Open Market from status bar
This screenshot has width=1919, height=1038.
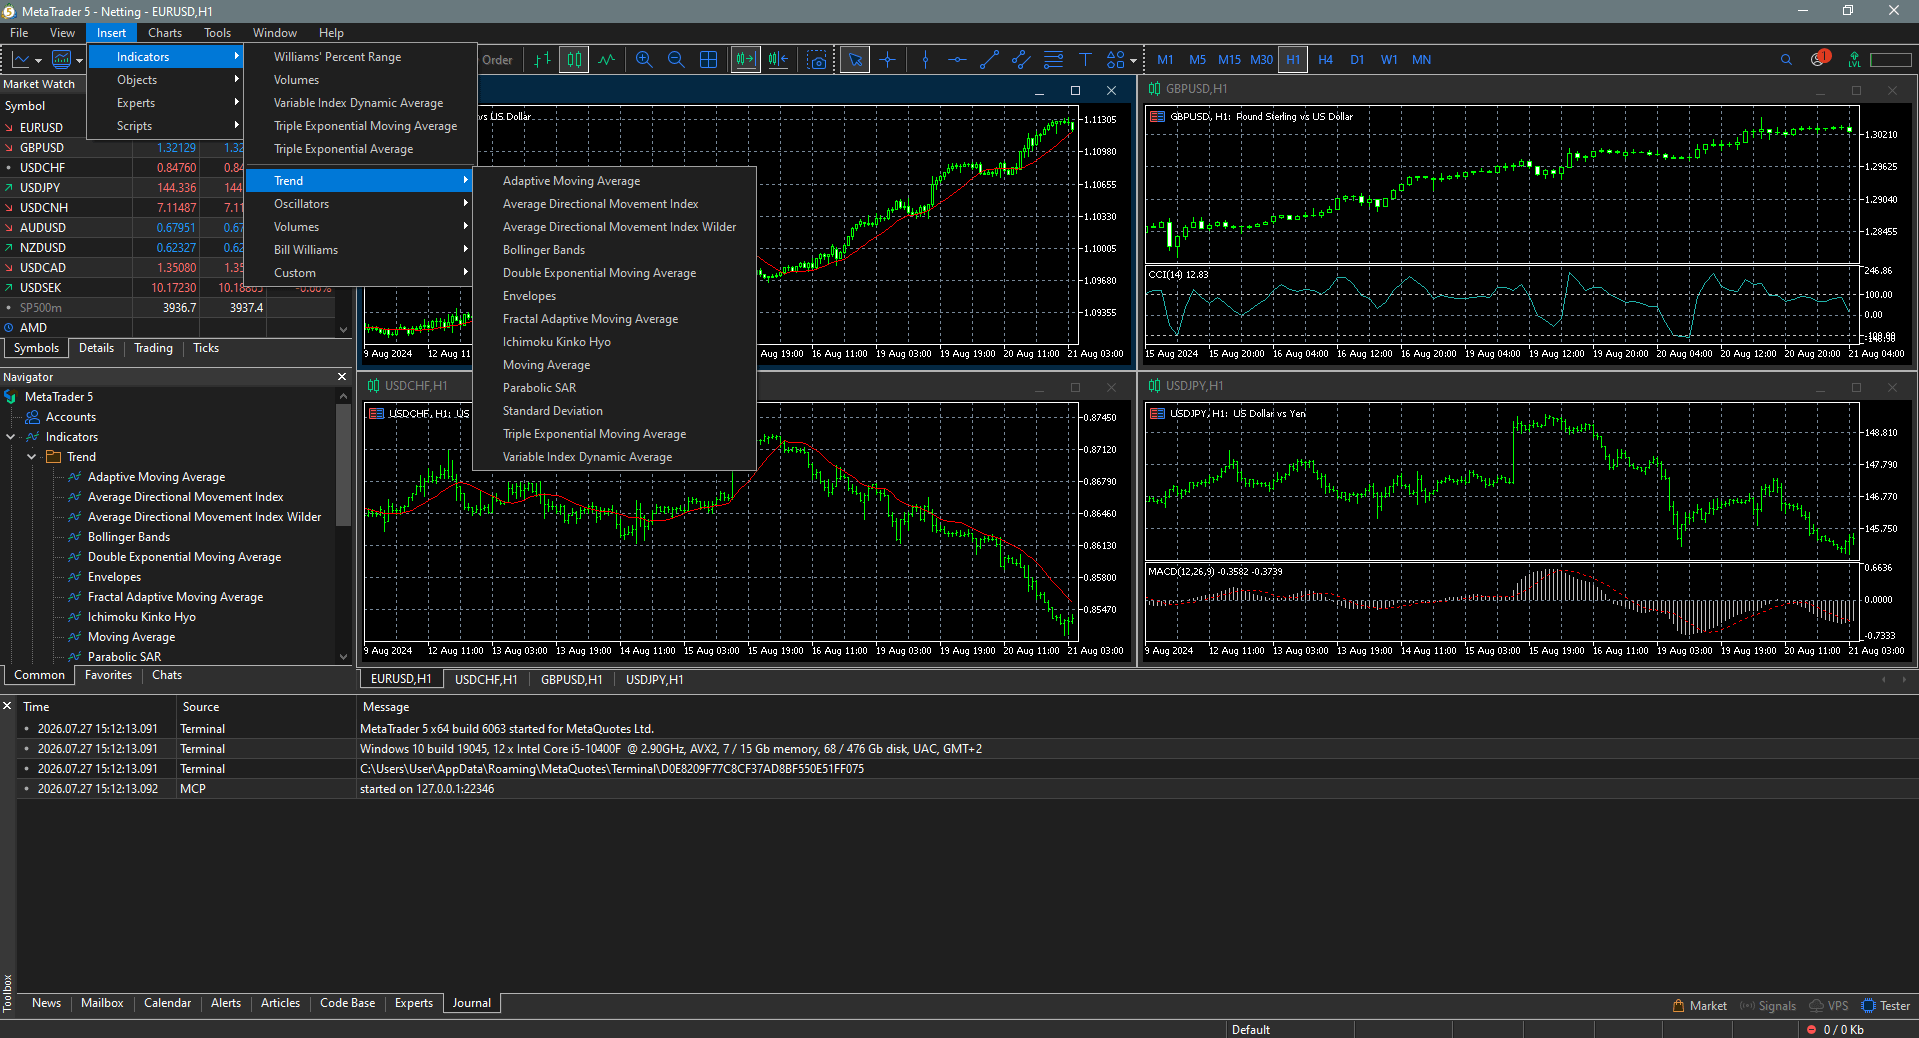(x=1699, y=1006)
